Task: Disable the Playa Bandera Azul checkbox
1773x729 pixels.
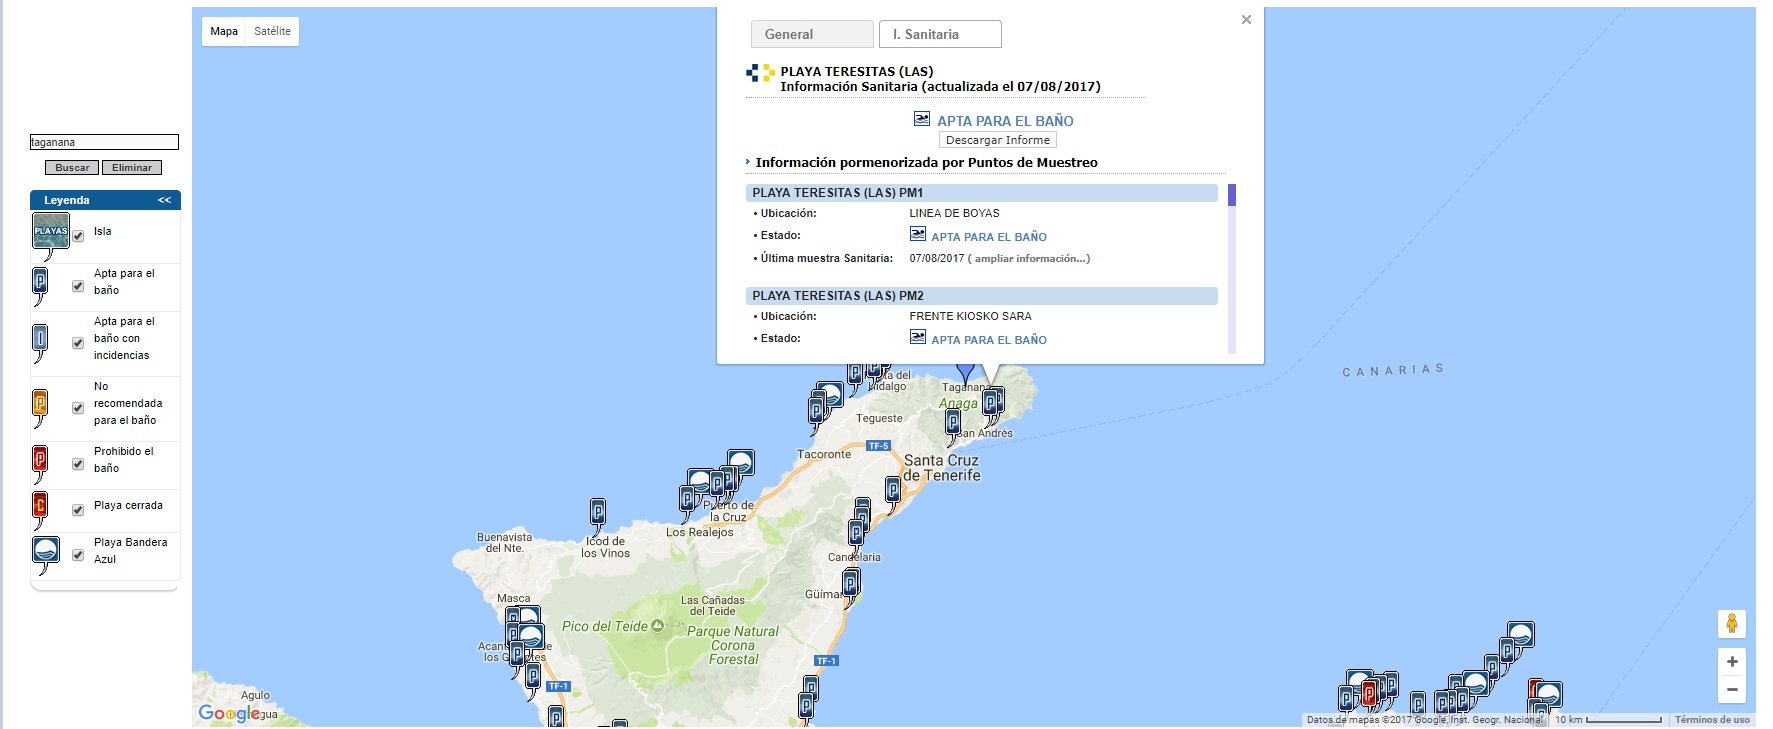Action: click(78, 555)
